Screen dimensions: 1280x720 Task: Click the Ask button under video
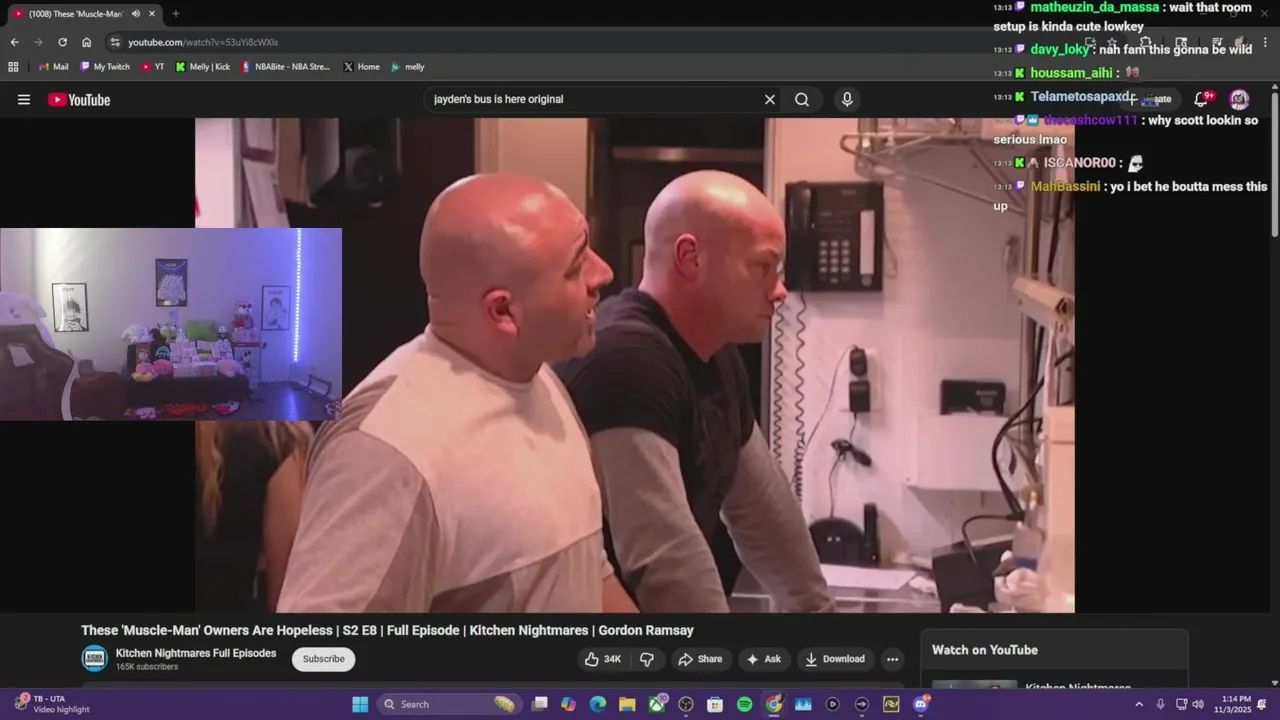tap(763, 659)
